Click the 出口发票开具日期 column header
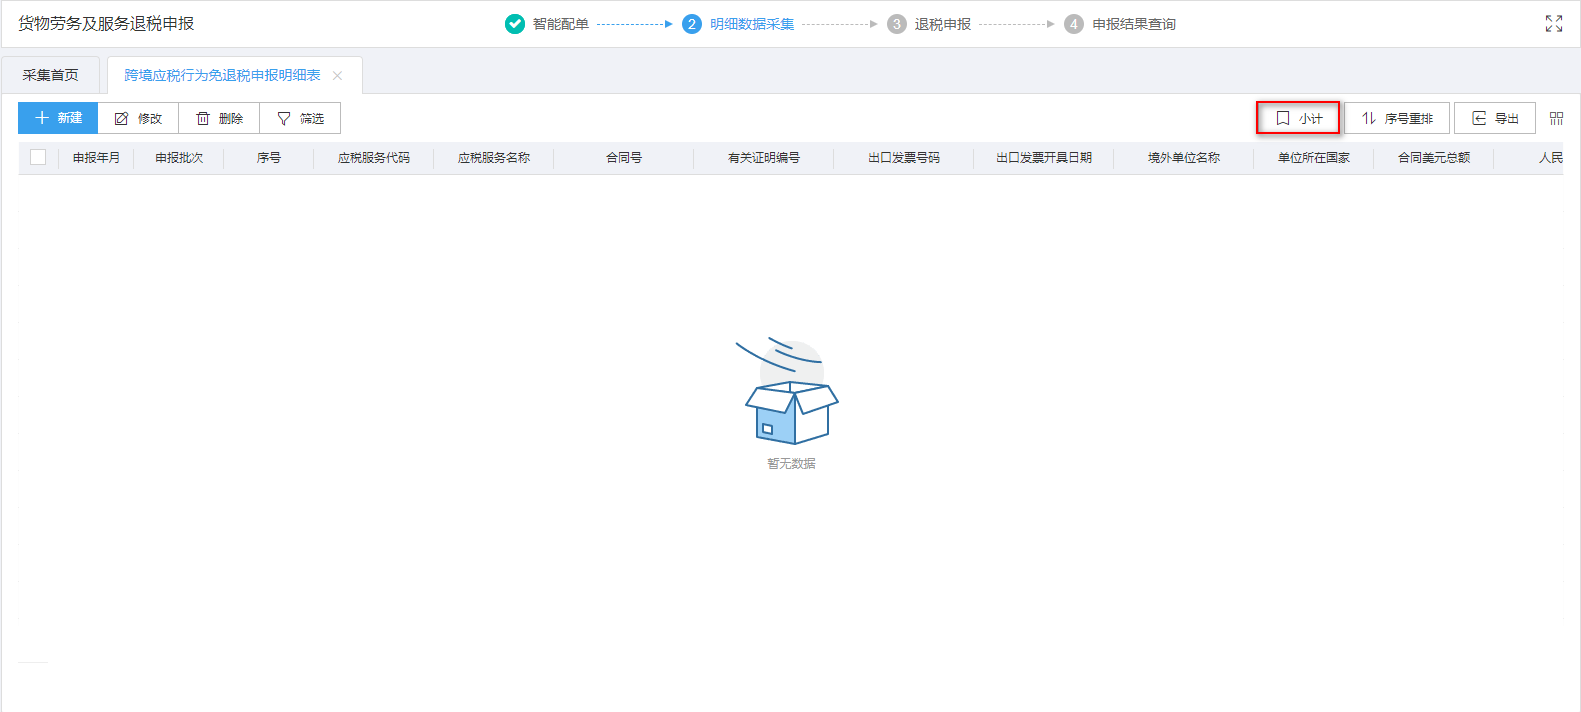The image size is (1581, 712). coord(1044,158)
